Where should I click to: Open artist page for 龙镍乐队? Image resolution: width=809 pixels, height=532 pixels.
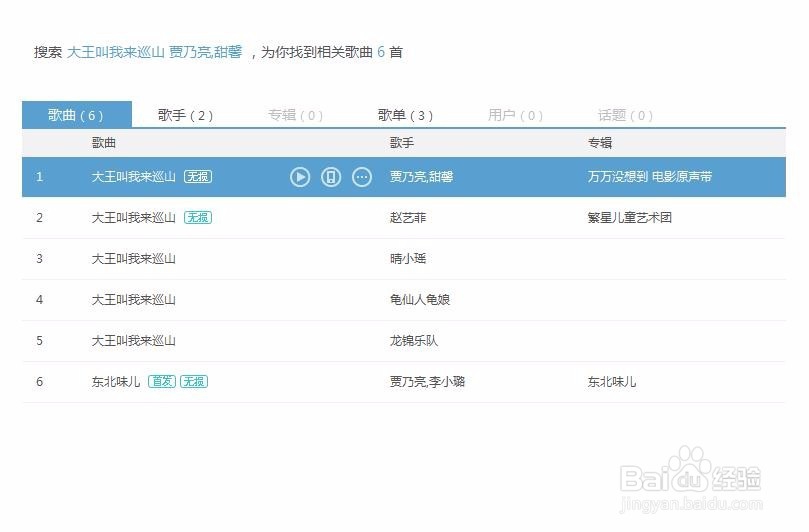(414, 341)
